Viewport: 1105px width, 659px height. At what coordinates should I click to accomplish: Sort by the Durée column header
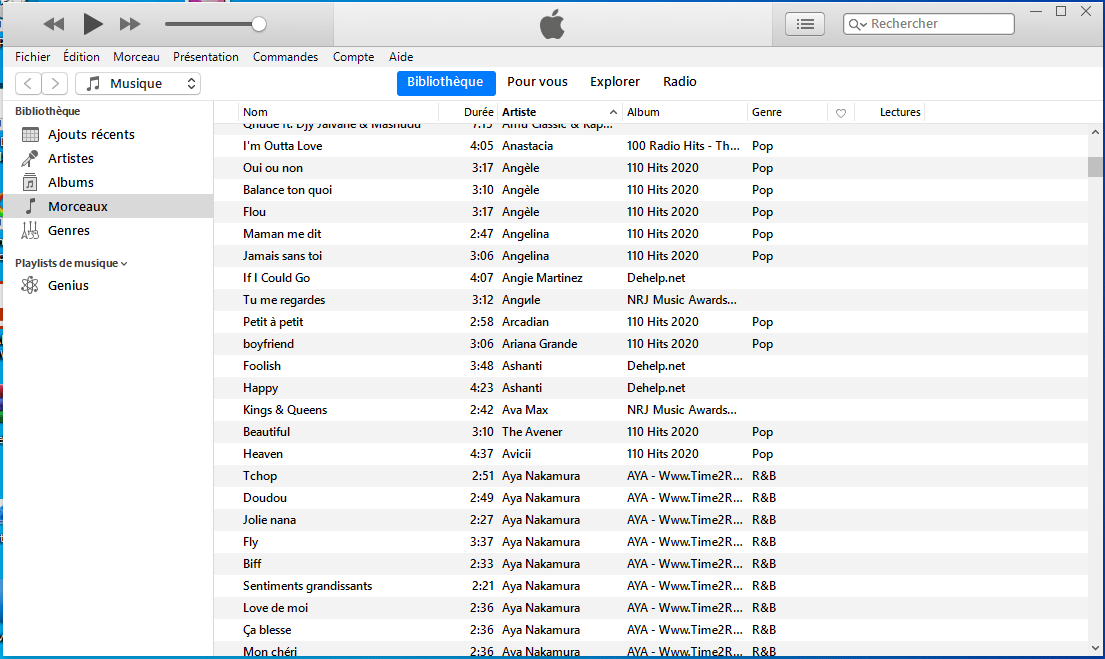click(468, 112)
